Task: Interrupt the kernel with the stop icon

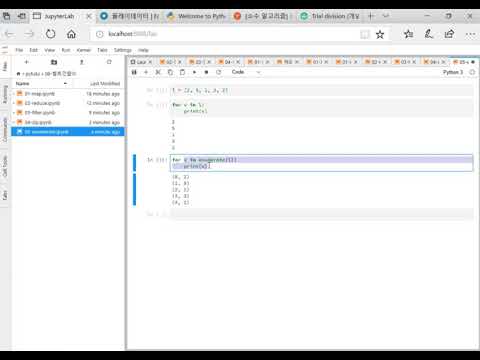Action: pos(206,72)
